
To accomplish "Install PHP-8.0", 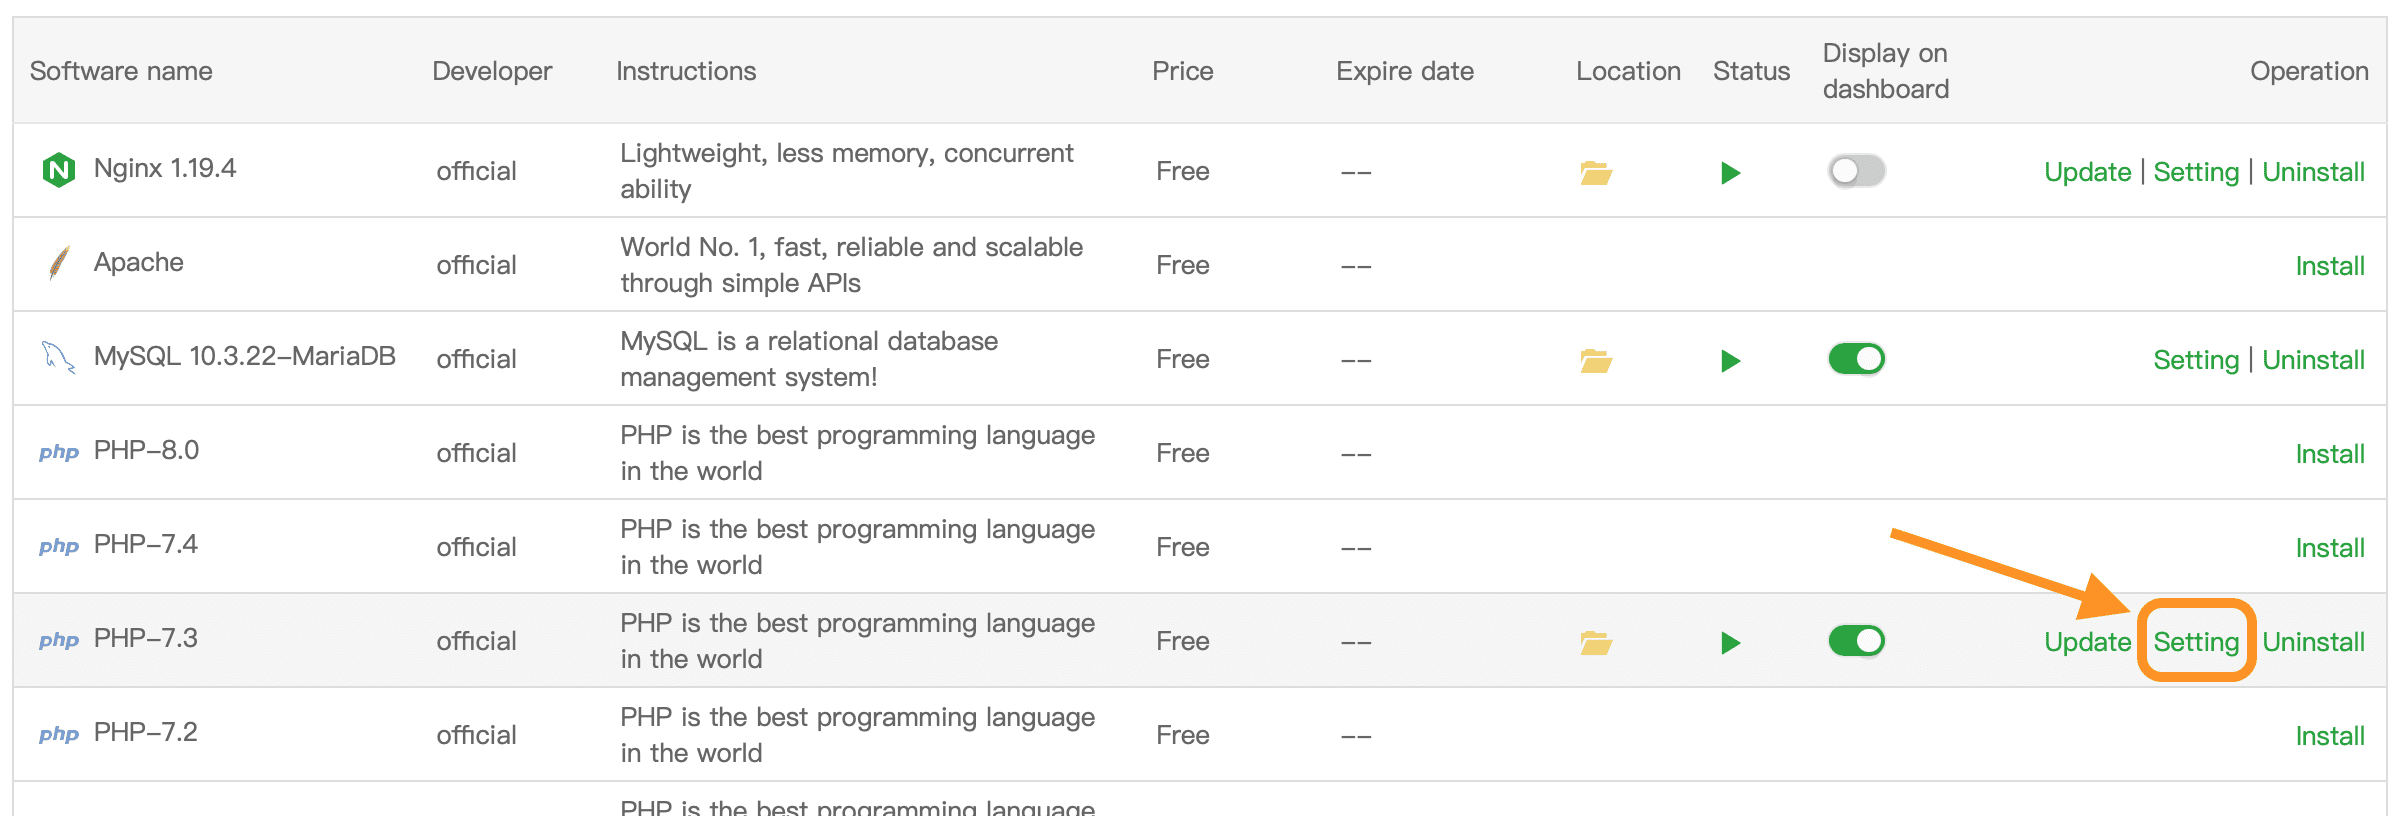I will pos(2329,454).
